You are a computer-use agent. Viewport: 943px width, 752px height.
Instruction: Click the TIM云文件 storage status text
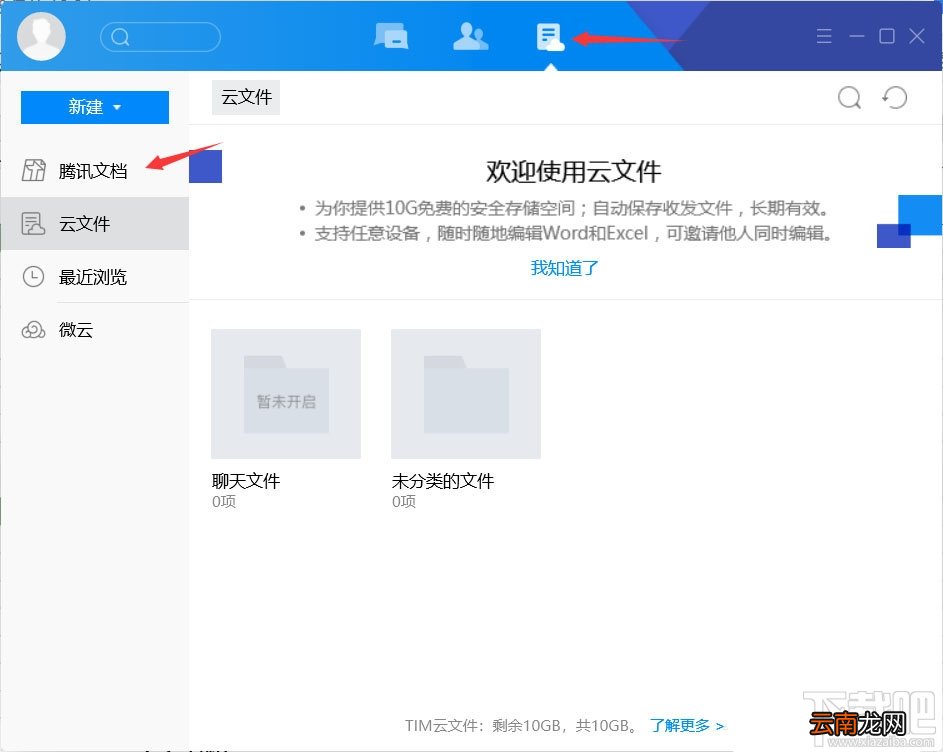coord(521,726)
